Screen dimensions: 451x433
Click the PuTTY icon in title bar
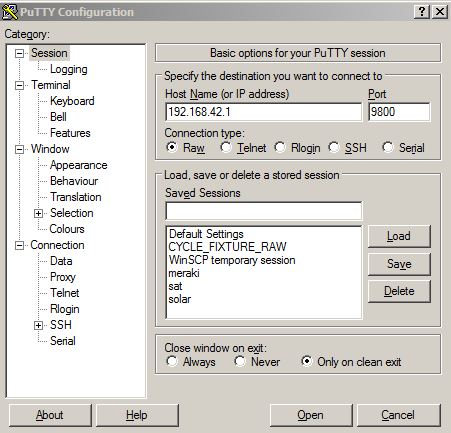(x=9, y=12)
